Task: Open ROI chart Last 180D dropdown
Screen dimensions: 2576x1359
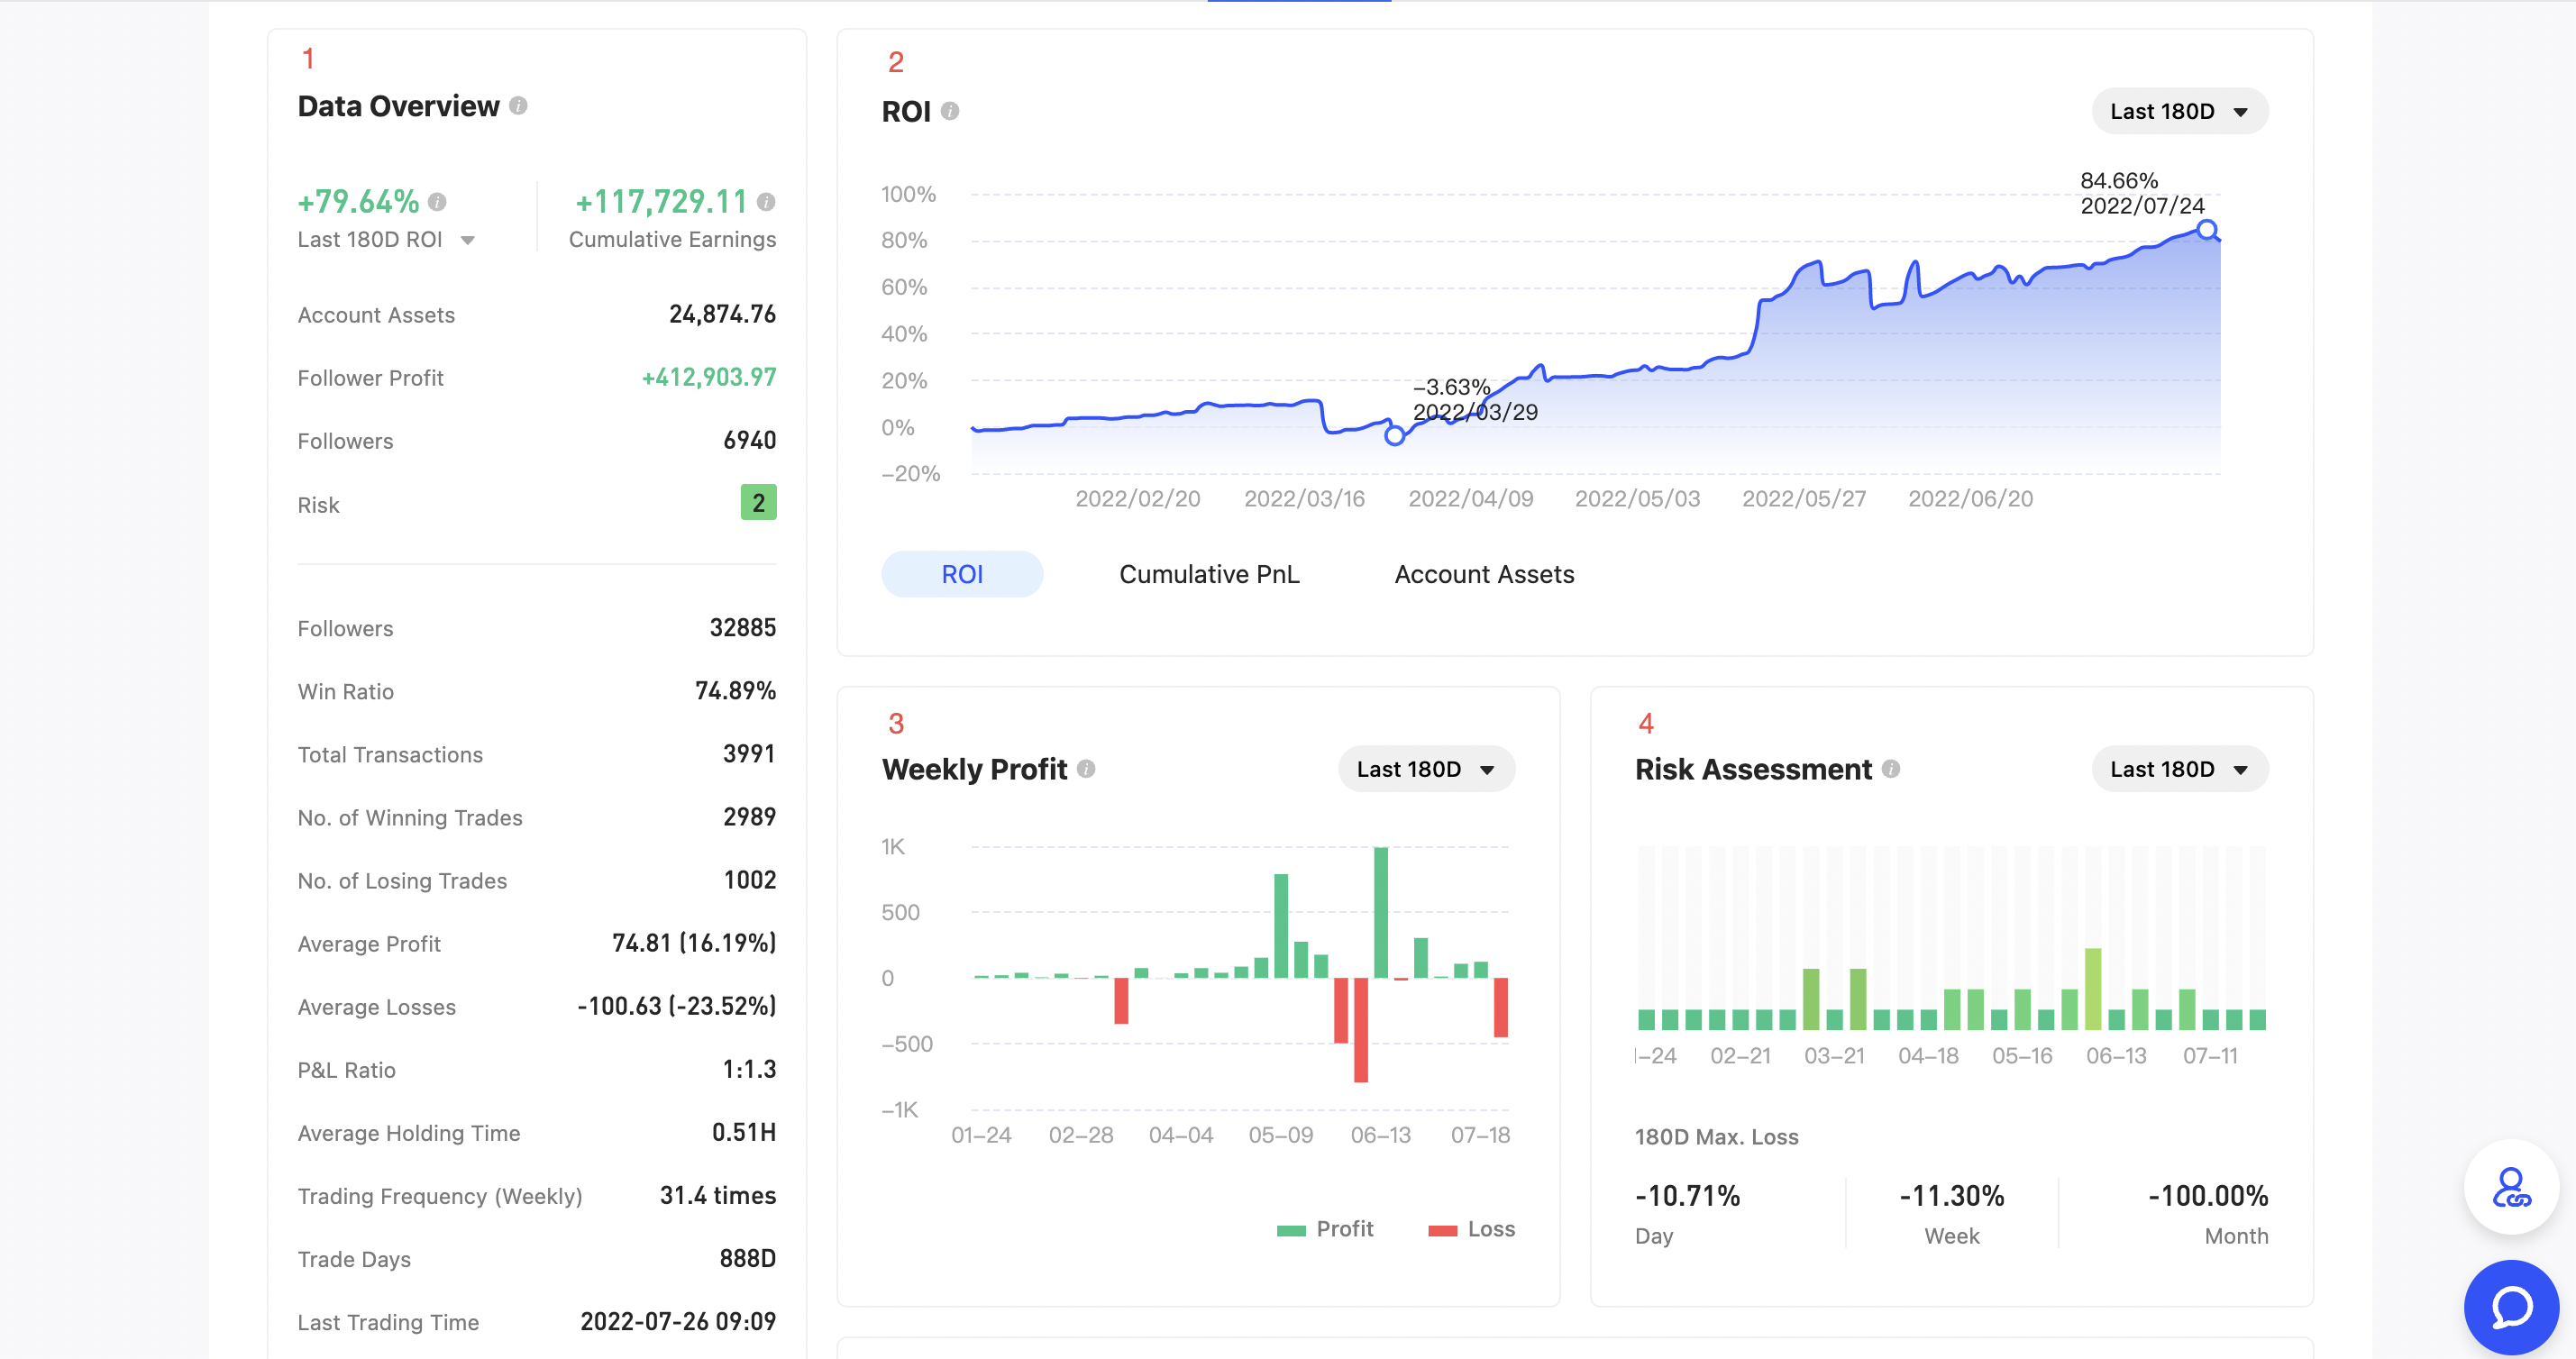Action: tap(2179, 111)
